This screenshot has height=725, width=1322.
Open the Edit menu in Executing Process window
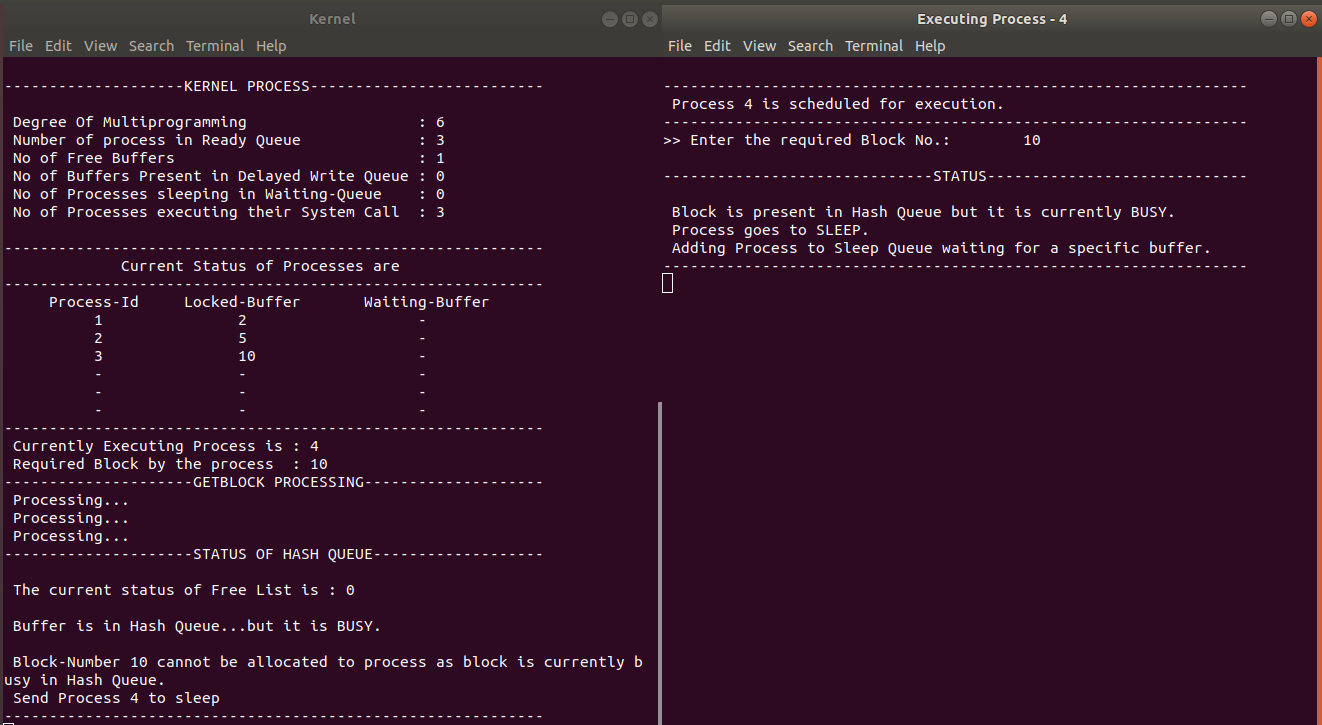pos(717,45)
